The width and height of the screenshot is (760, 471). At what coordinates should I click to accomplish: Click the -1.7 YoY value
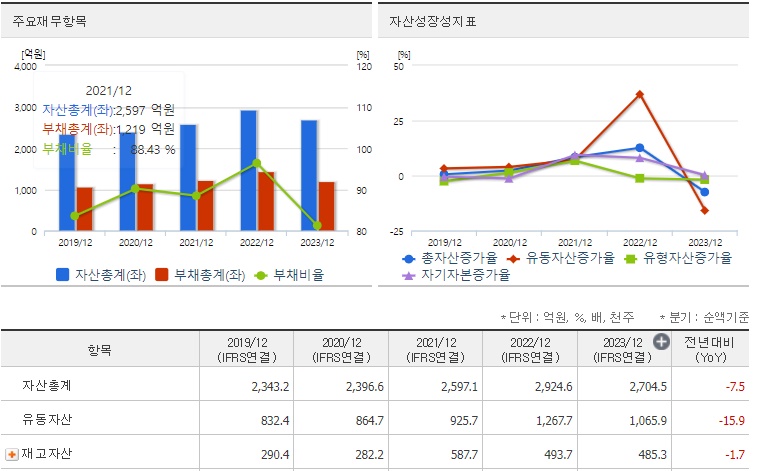tap(735, 455)
